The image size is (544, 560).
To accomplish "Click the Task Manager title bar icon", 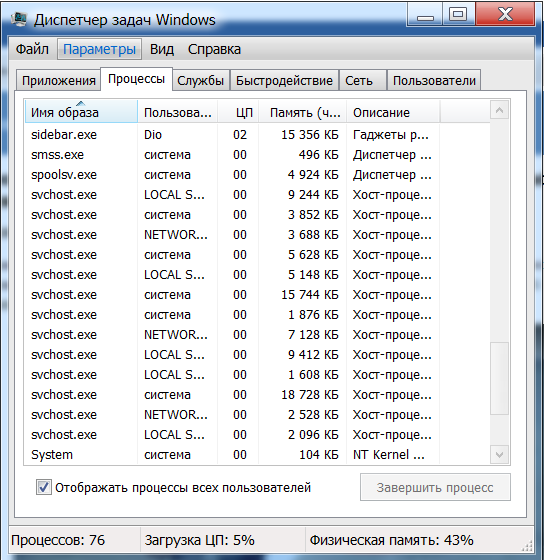I will [19, 19].
